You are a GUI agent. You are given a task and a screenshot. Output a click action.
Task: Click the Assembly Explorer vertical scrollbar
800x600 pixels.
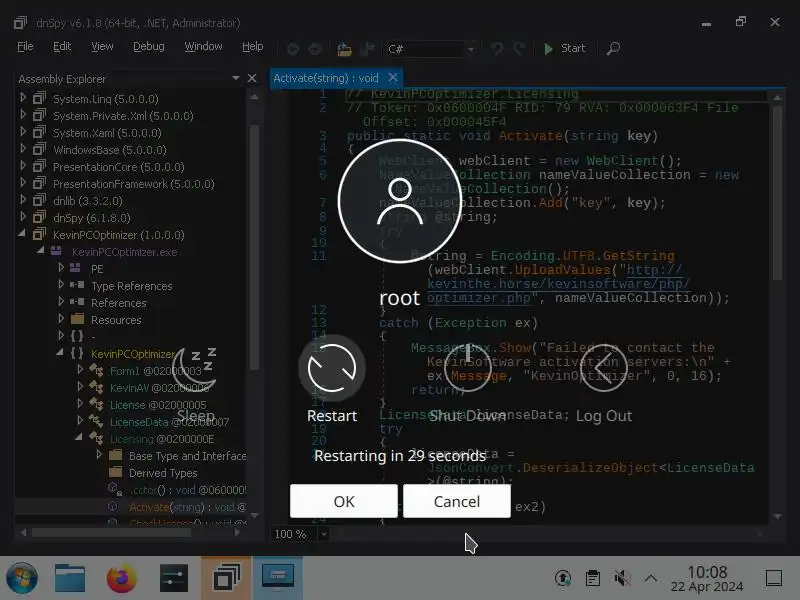254,247
